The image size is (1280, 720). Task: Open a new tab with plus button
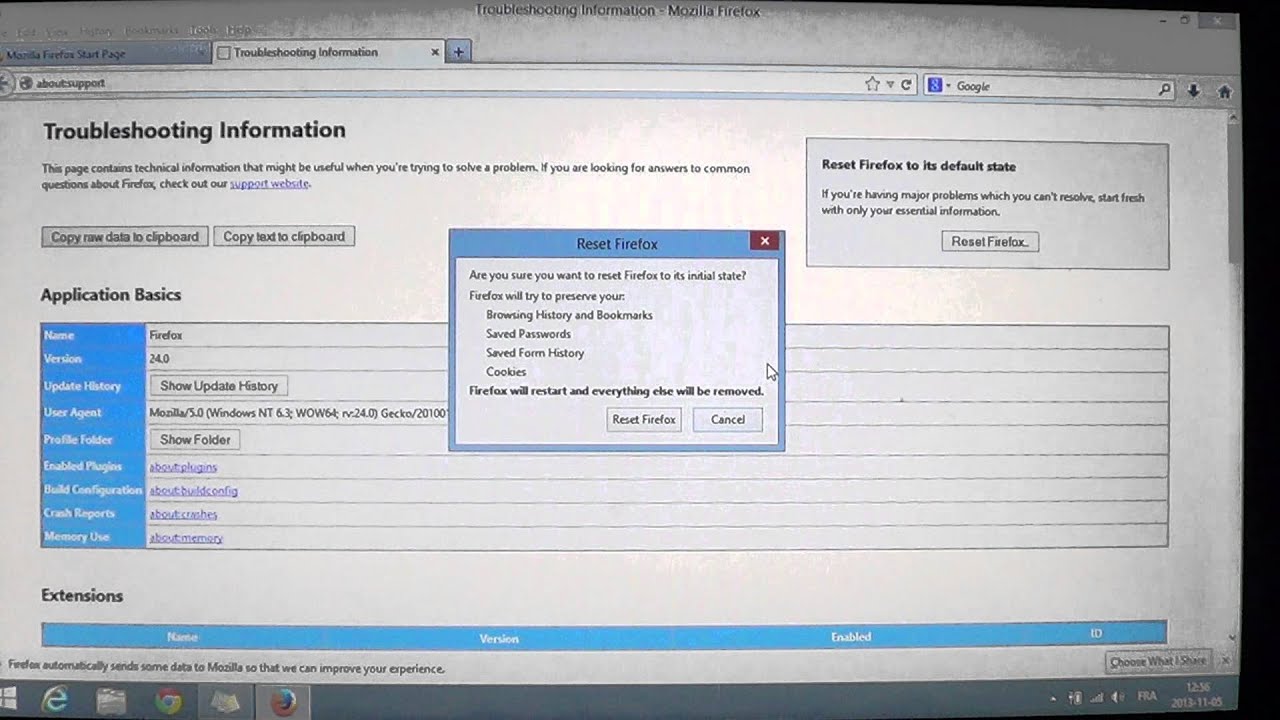coord(458,52)
